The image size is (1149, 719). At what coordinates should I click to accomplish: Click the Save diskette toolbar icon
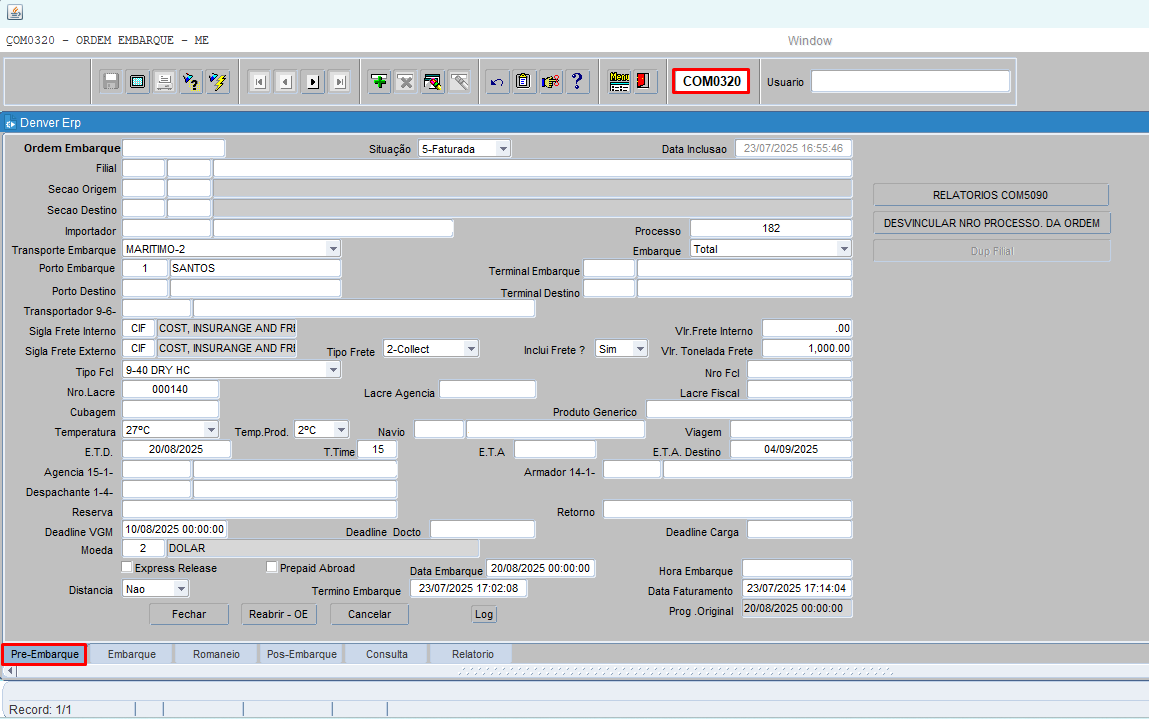click(111, 82)
